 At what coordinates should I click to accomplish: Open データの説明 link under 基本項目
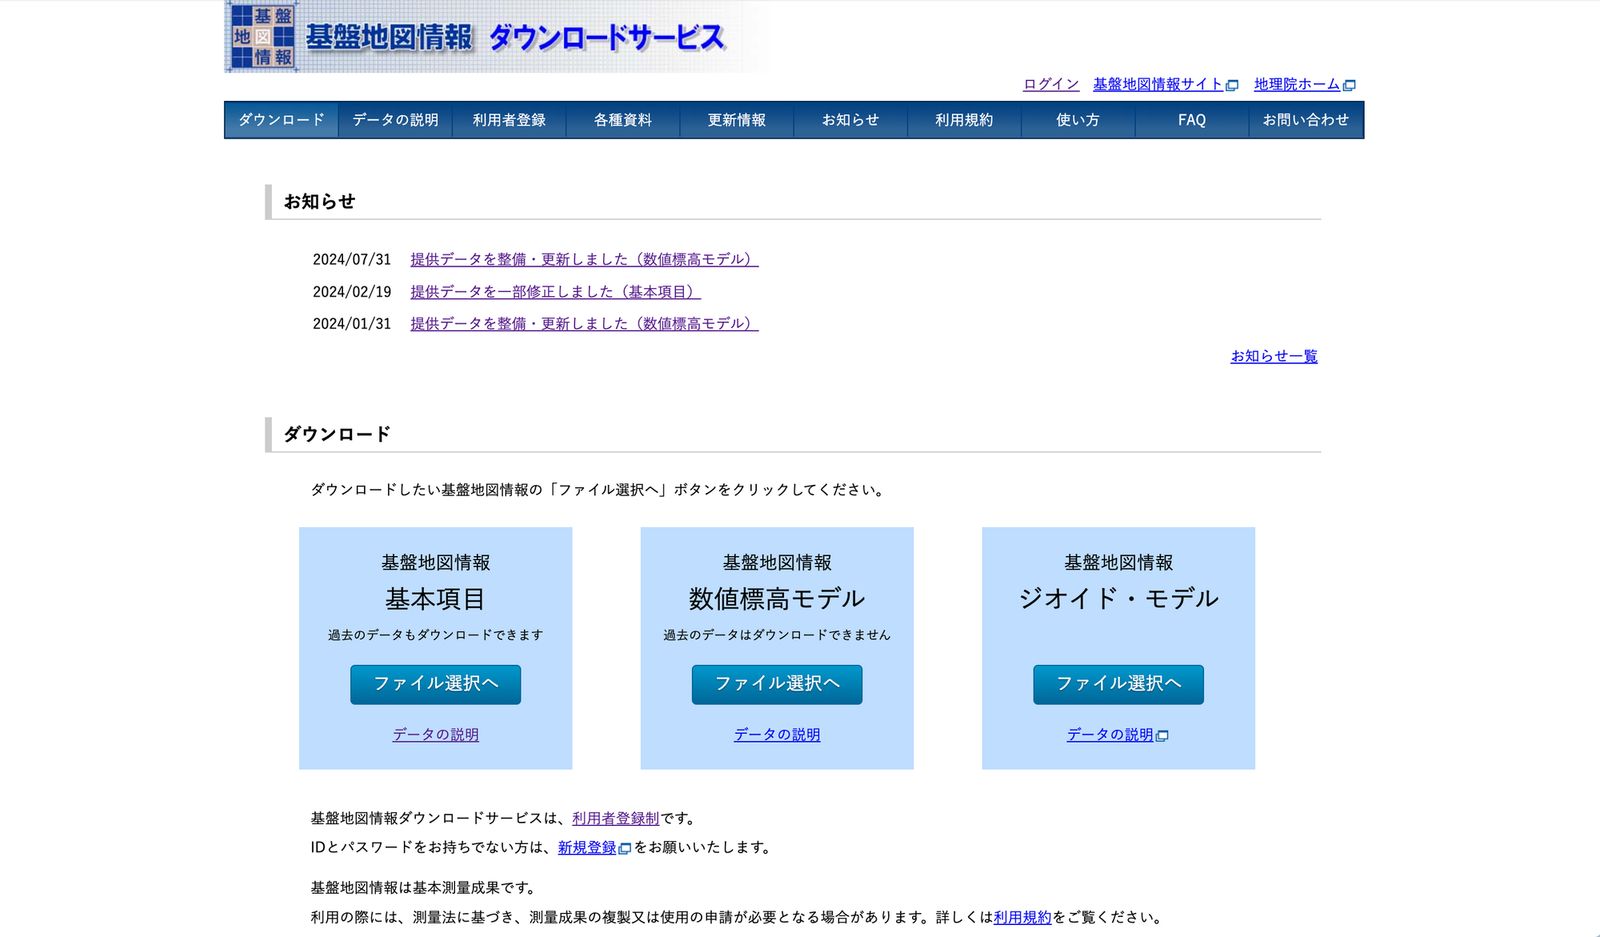435,734
